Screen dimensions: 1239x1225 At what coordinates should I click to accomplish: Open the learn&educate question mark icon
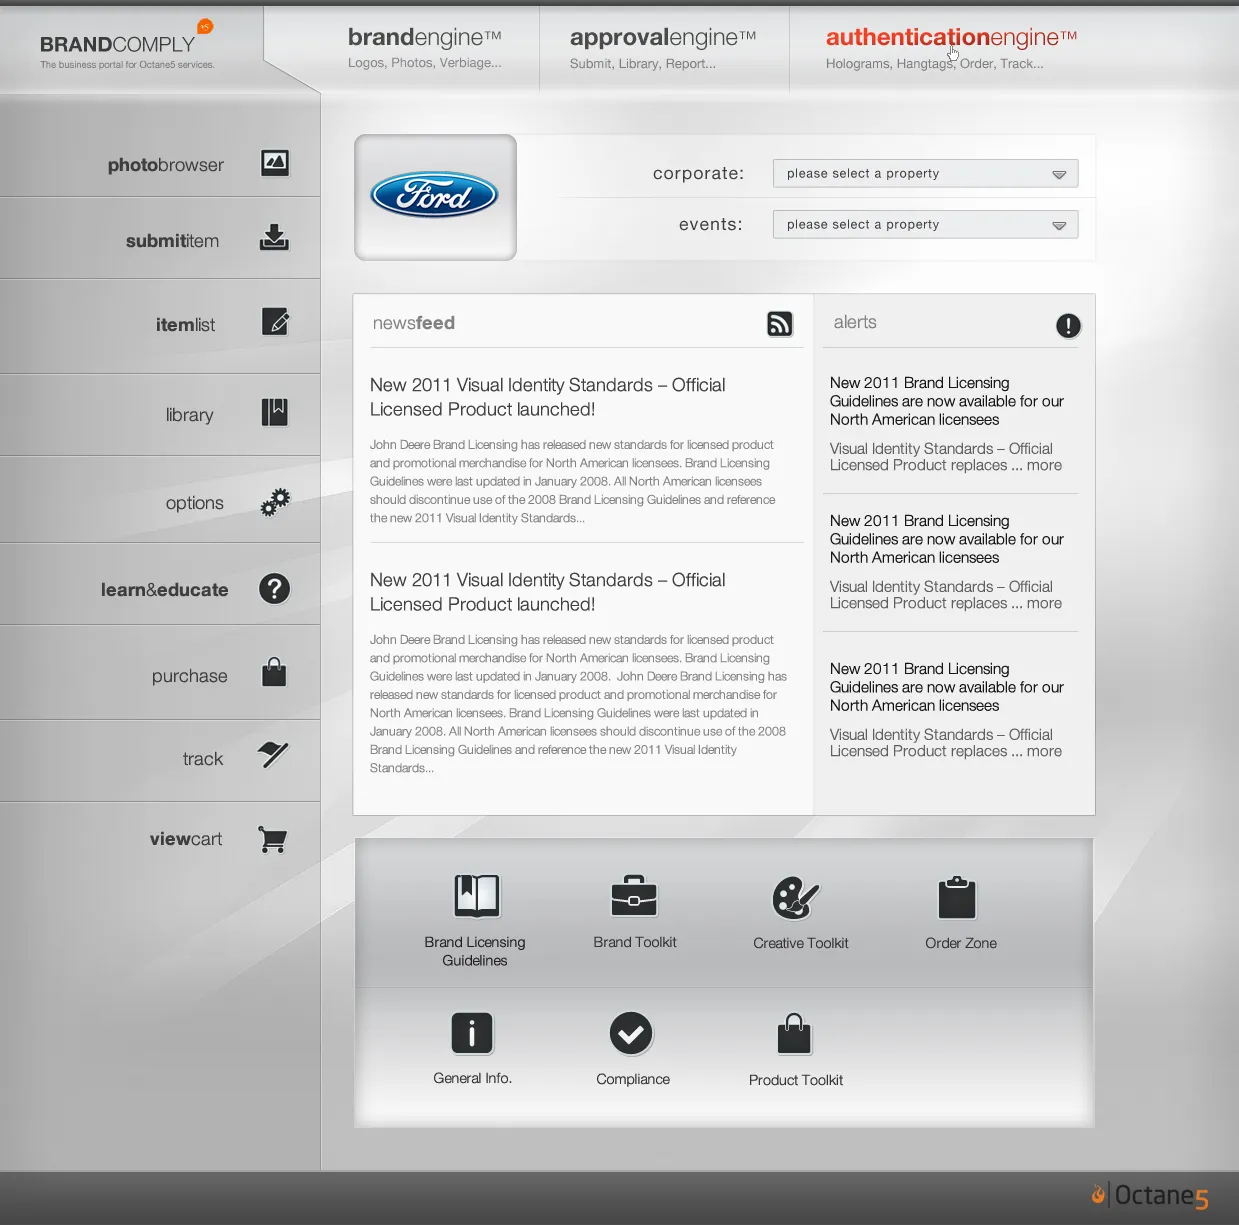(x=275, y=589)
